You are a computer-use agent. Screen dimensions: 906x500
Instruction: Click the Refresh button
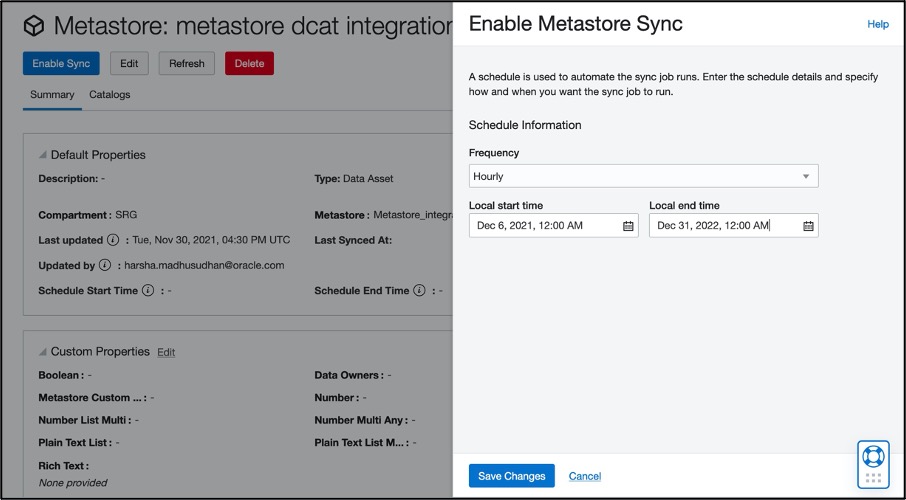click(187, 64)
